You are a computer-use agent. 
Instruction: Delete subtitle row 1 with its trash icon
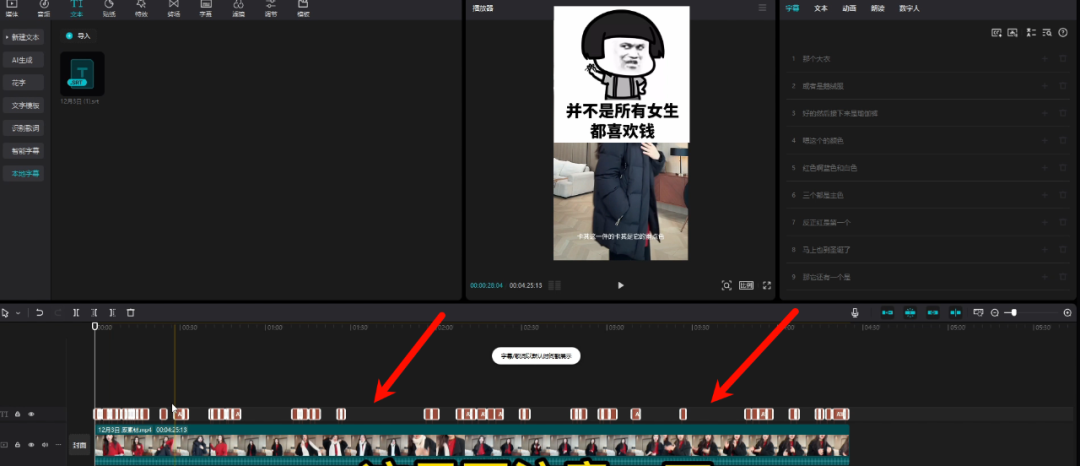[x=1063, y=59]
